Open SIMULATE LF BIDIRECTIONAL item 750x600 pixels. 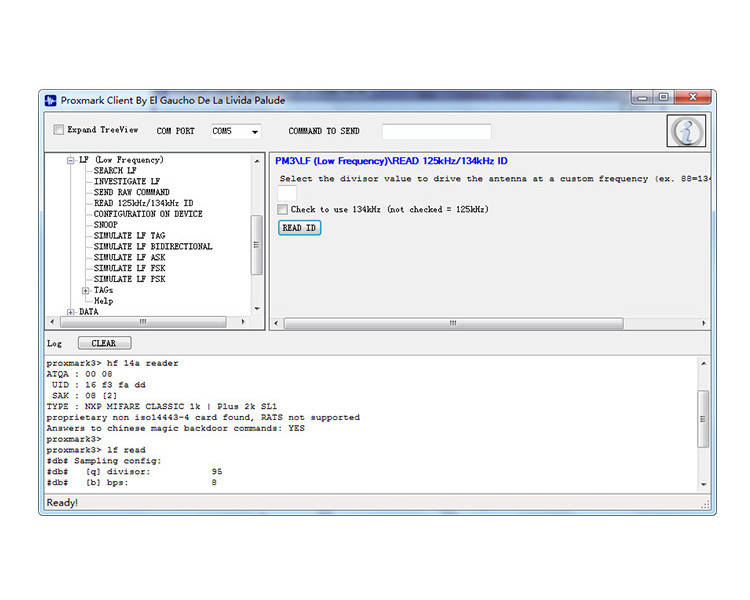click(152, 246)
